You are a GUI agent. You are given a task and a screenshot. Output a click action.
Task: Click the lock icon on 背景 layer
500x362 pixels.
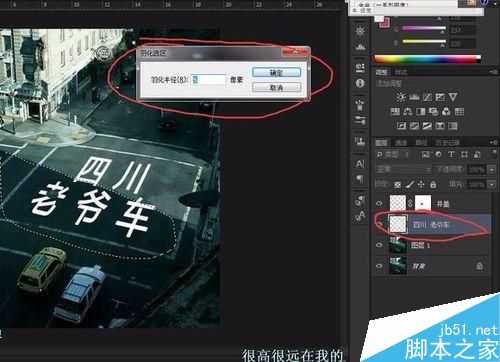tap(479, 266)
